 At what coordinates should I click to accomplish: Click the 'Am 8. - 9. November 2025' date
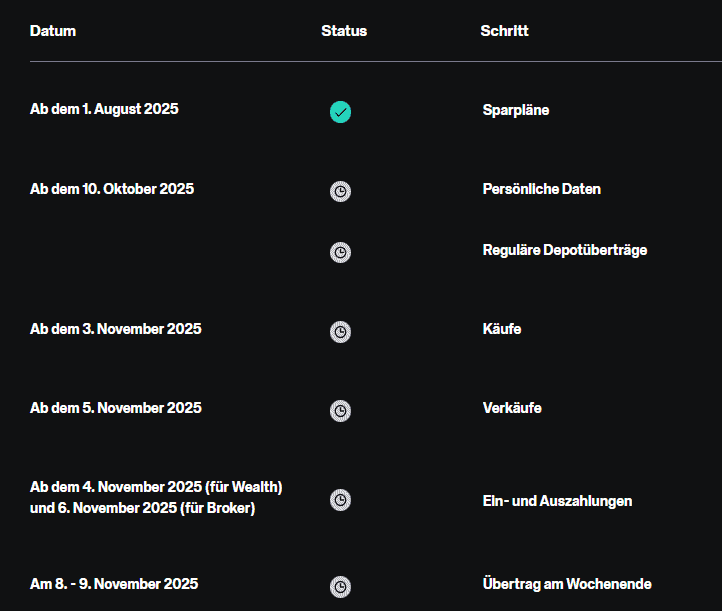click(114, 584)
